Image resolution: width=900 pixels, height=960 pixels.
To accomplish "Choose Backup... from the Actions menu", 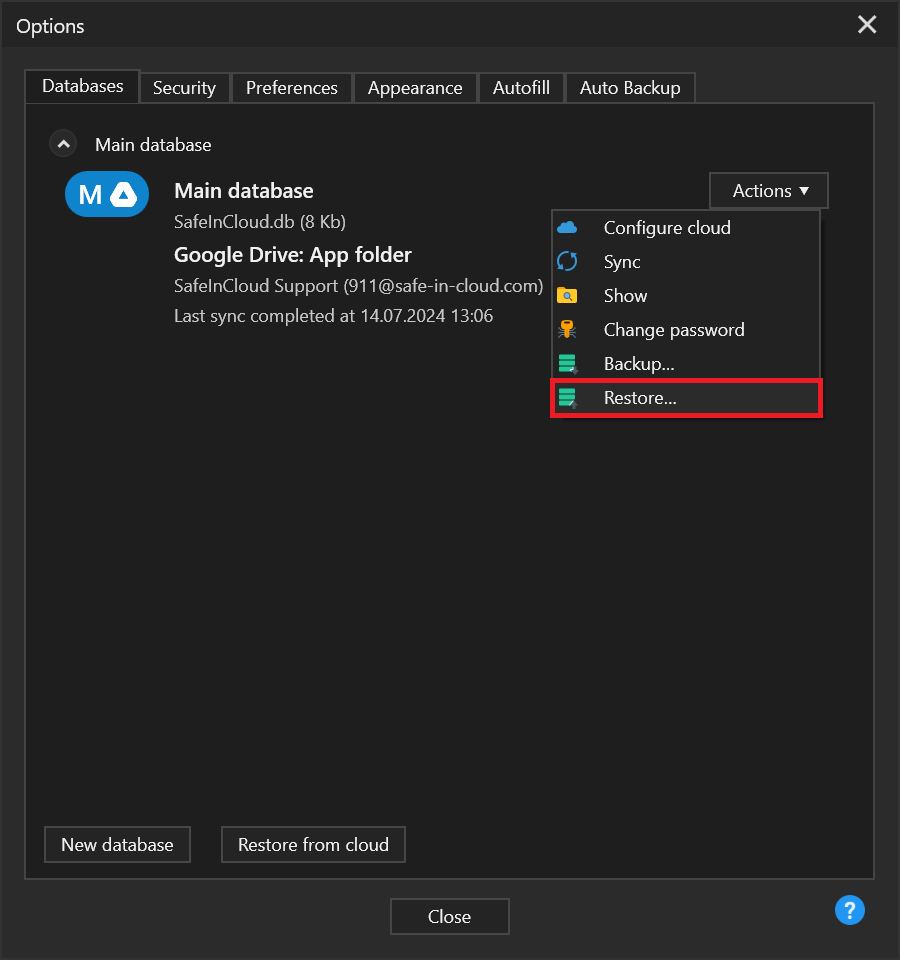I will 686,364.
